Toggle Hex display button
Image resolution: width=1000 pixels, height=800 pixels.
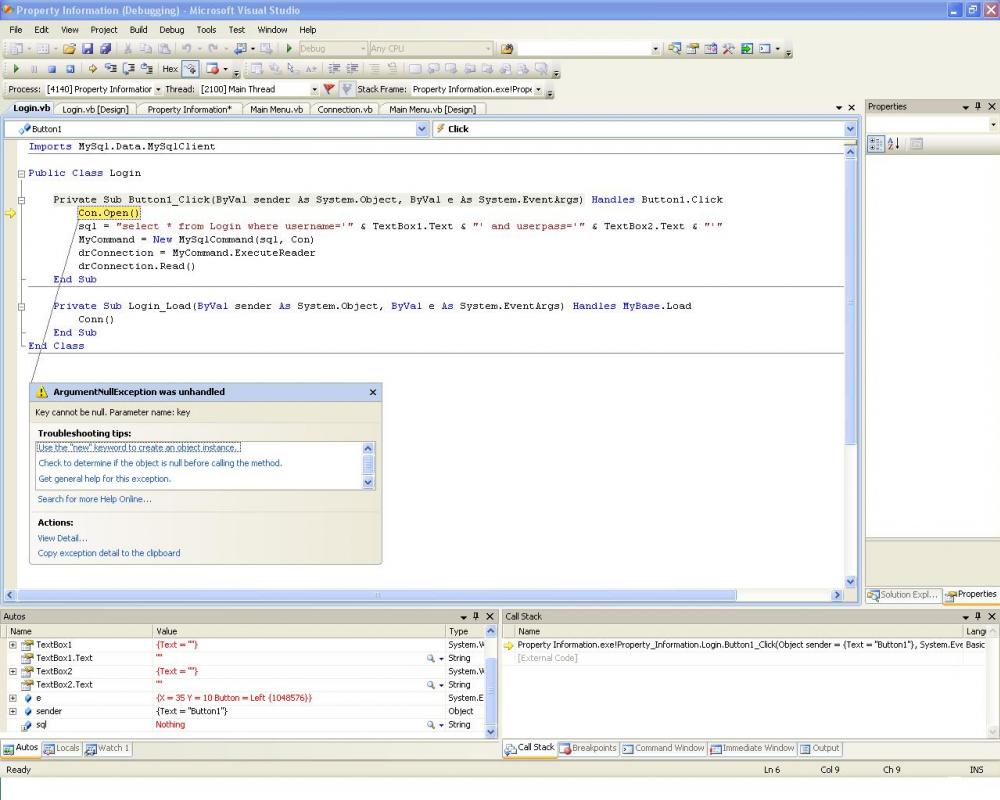(x=170, y=69)
